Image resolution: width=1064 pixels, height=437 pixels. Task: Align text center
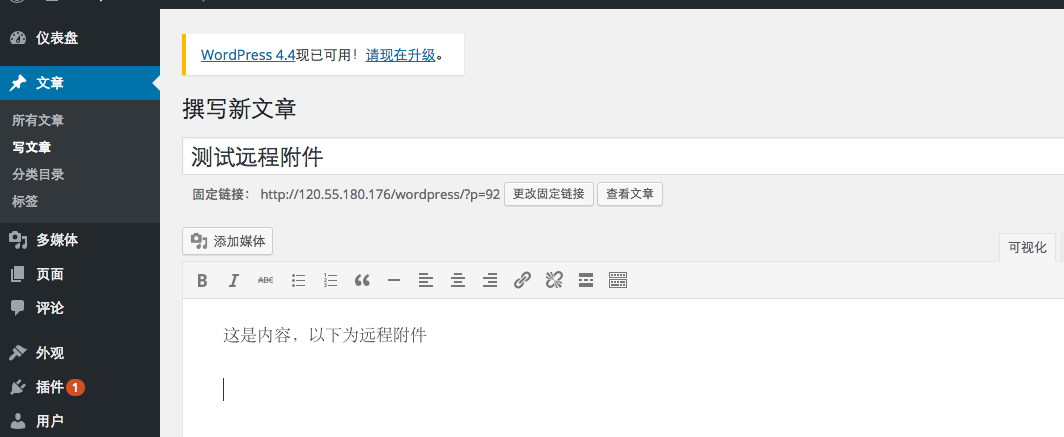coord(458,280)
